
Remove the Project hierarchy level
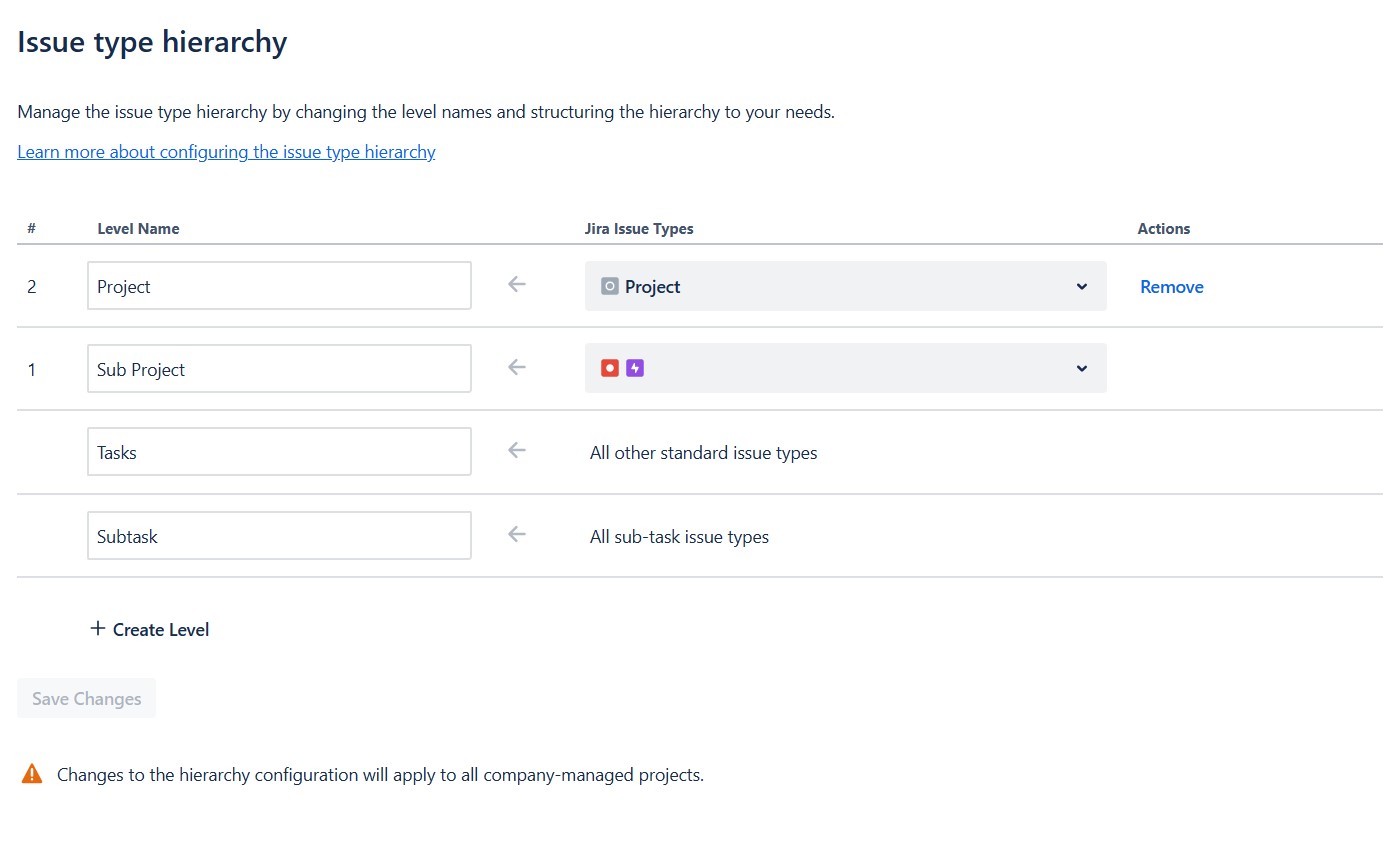click(x=1172, y=287)
